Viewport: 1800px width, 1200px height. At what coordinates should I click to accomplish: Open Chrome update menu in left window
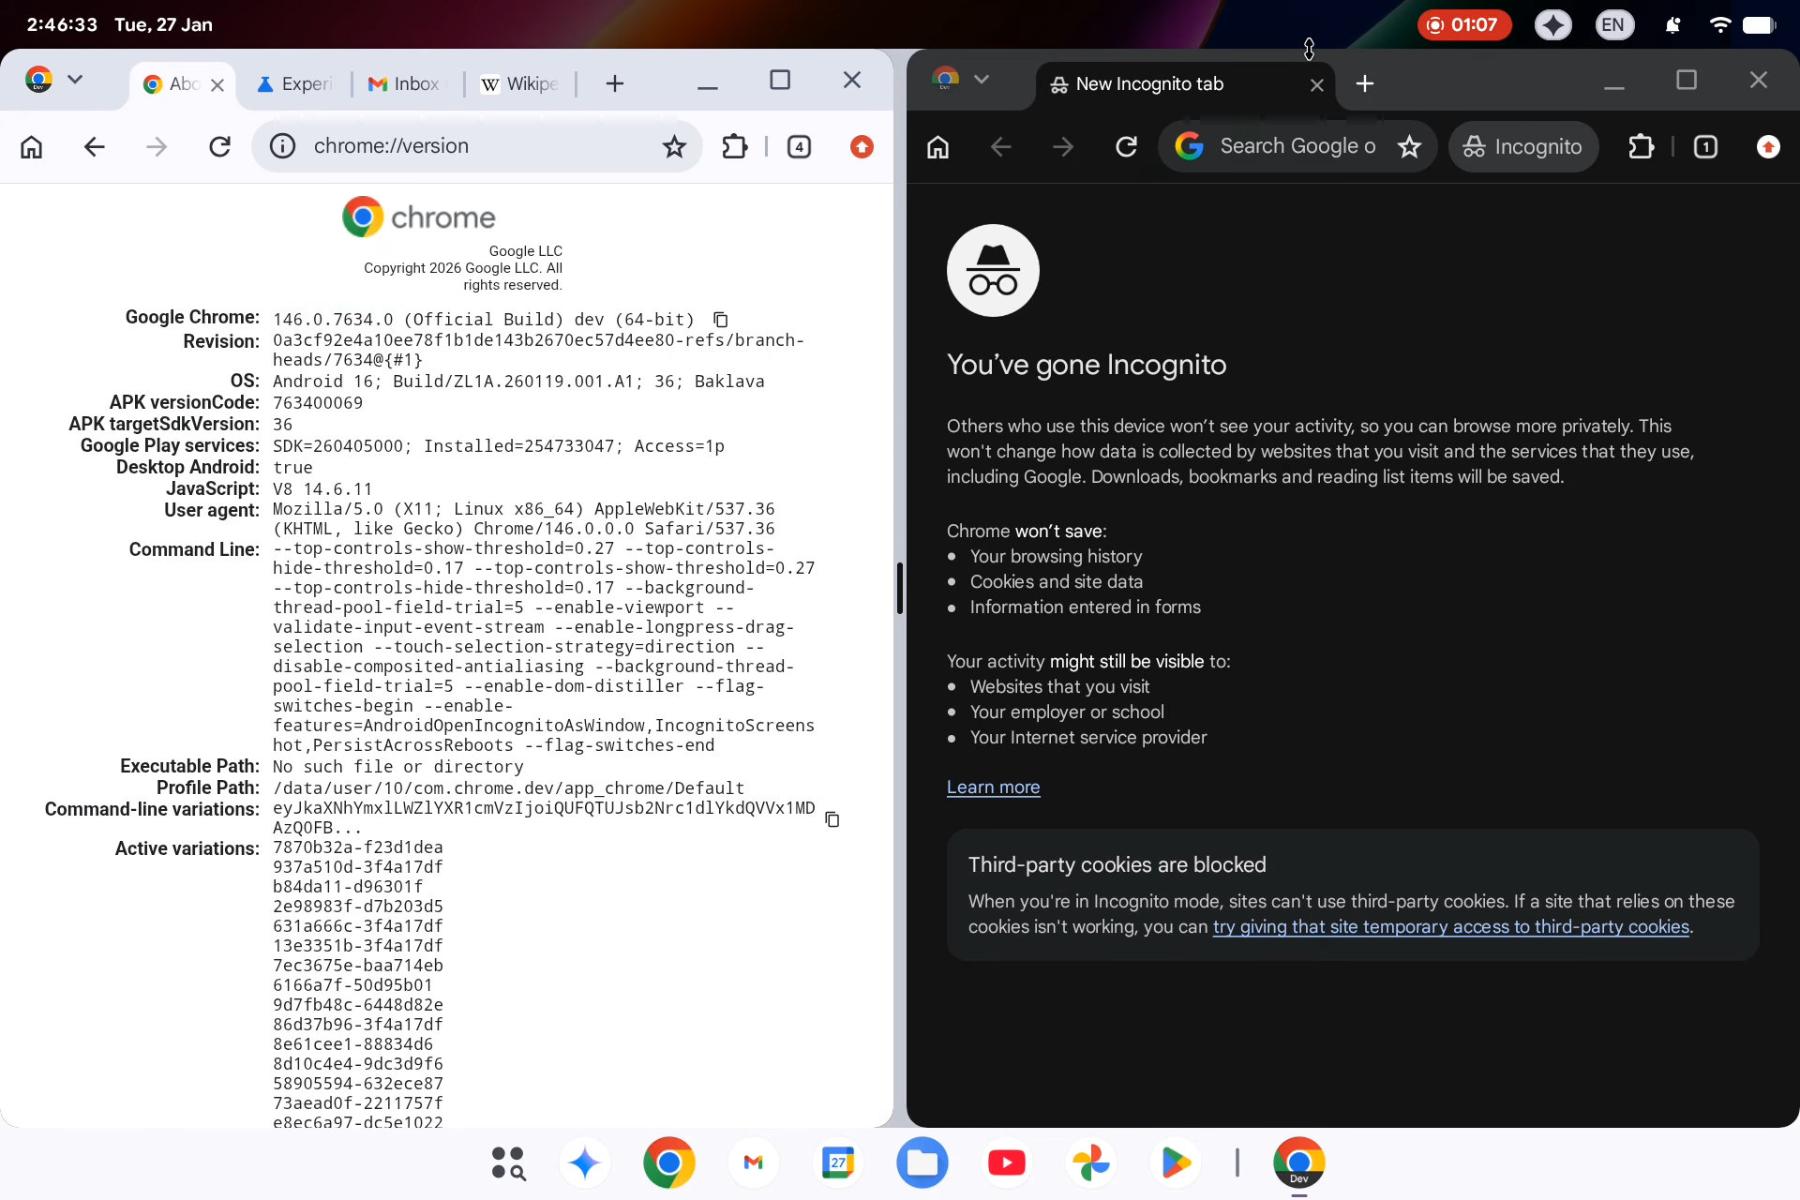pos(862,147)
